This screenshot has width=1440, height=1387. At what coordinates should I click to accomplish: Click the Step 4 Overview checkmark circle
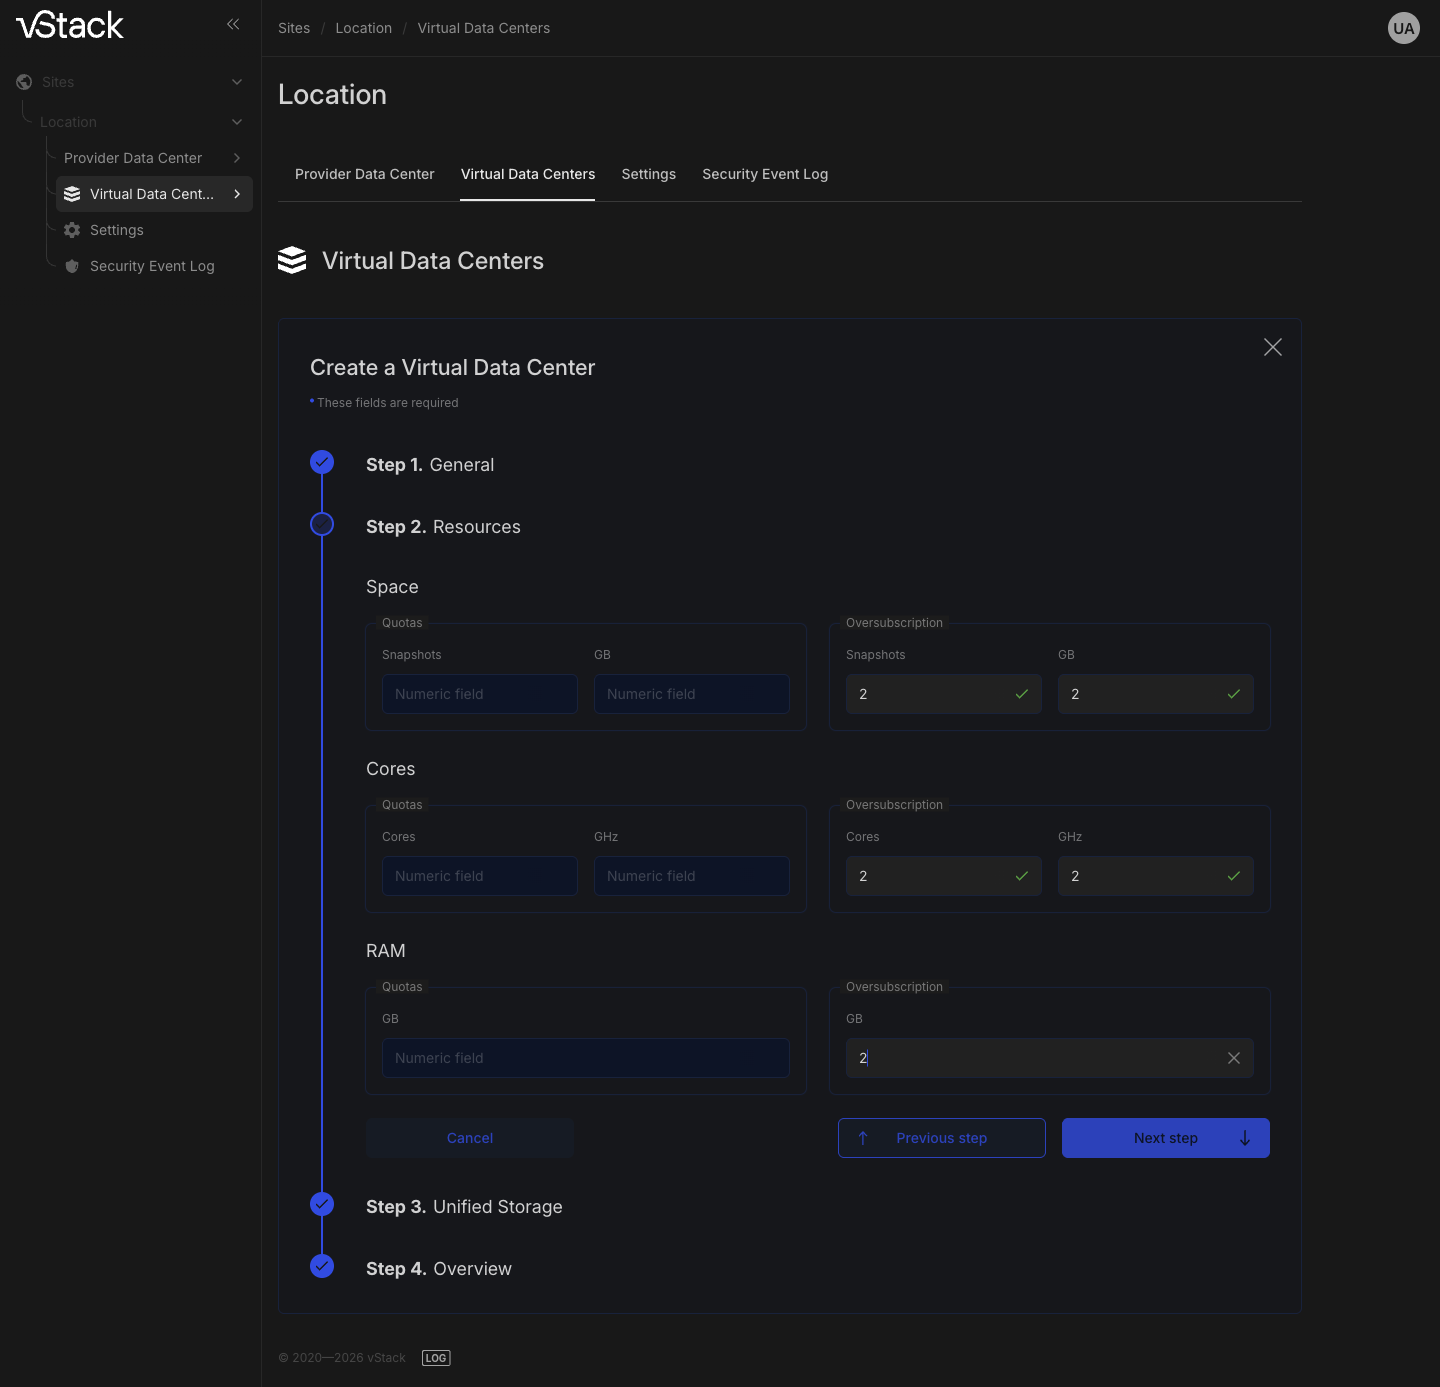pyautogui.click(x=322, y=1266)
